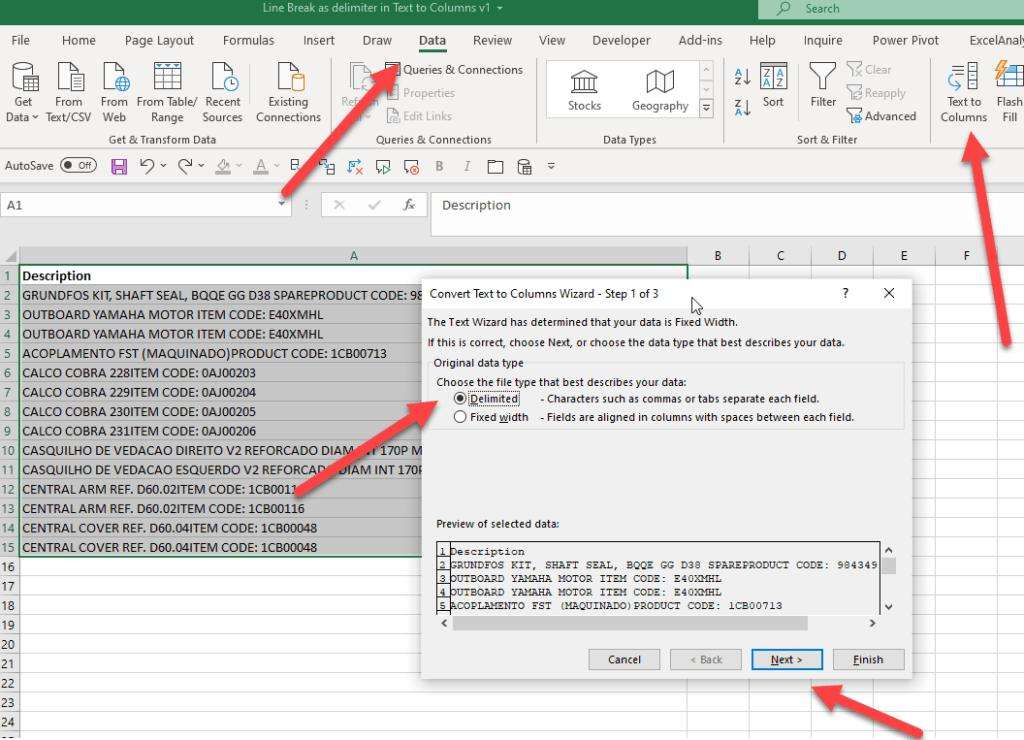Open the Name Box dropdown
The width and height of the screenshot is (1024, 740).
(281, 204)
